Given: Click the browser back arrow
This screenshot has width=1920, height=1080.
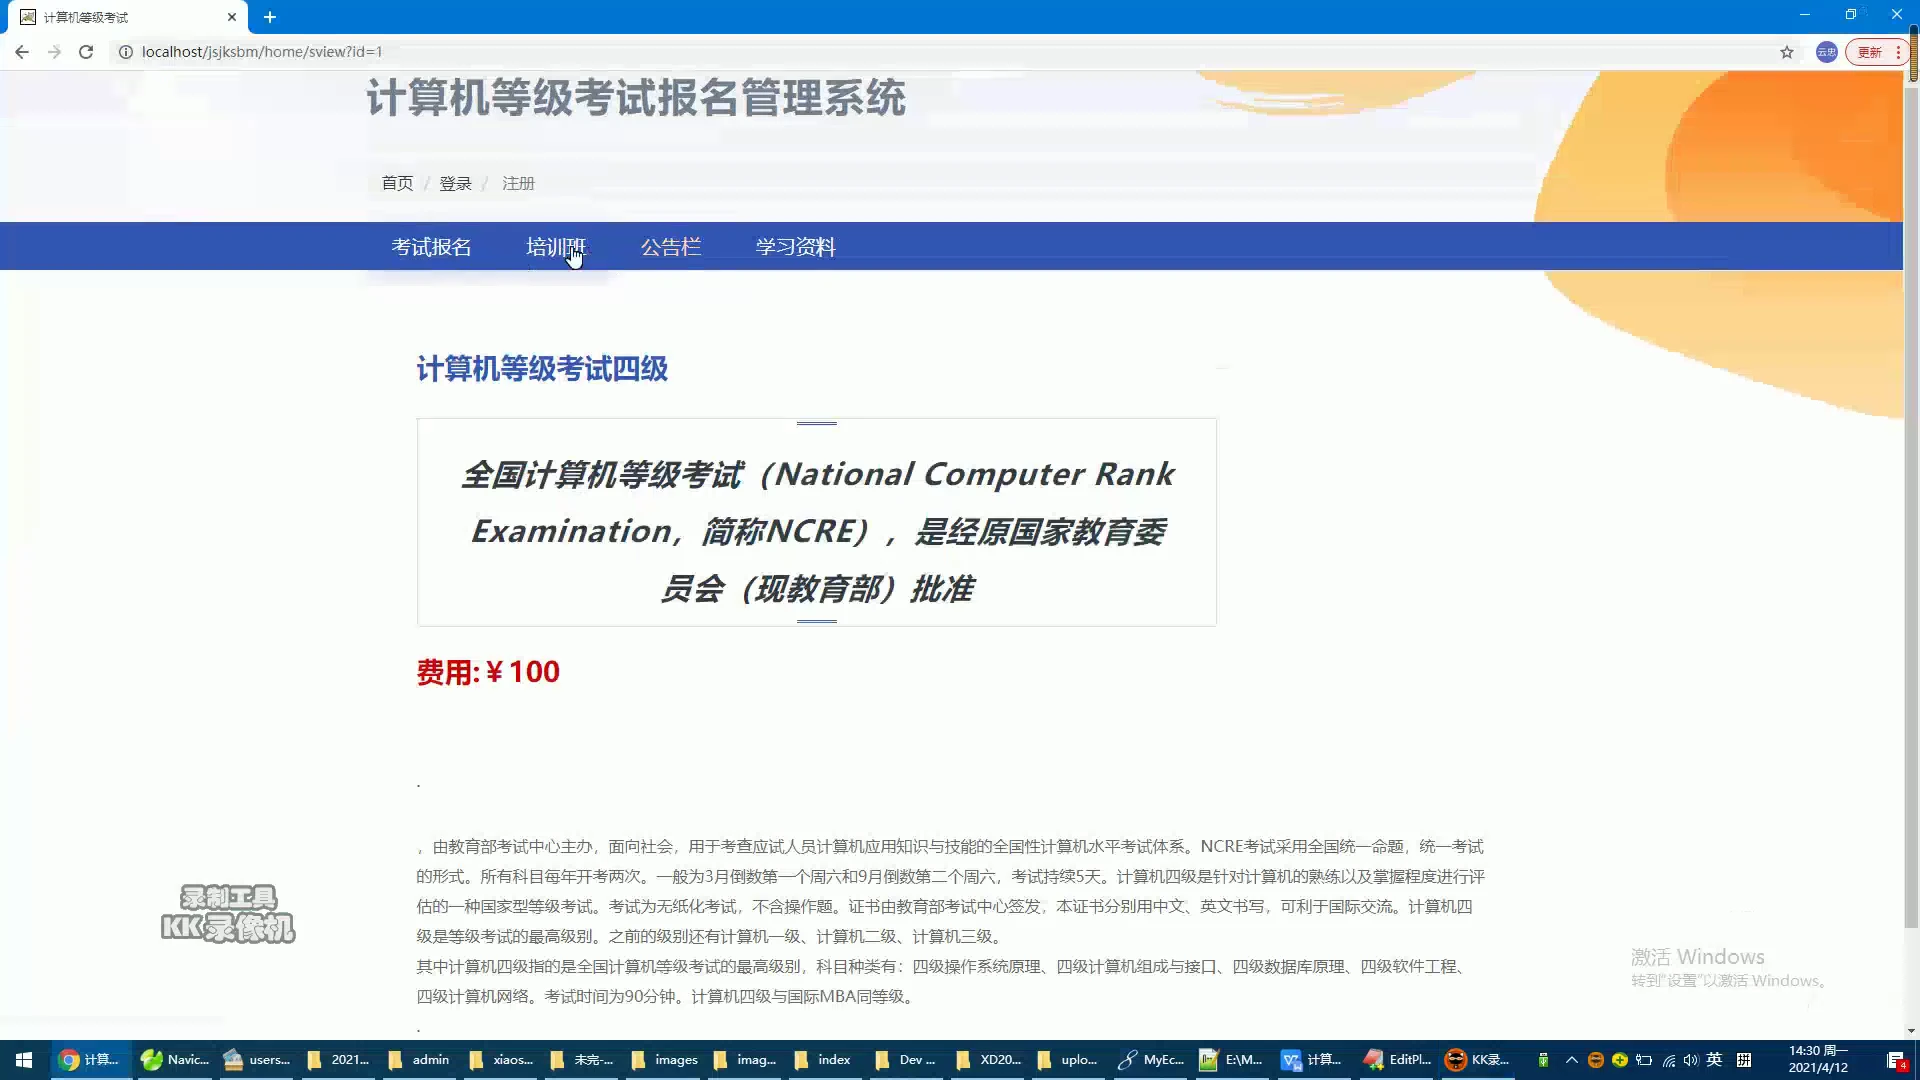Looking at the screenshot, I should click(22, 52).
